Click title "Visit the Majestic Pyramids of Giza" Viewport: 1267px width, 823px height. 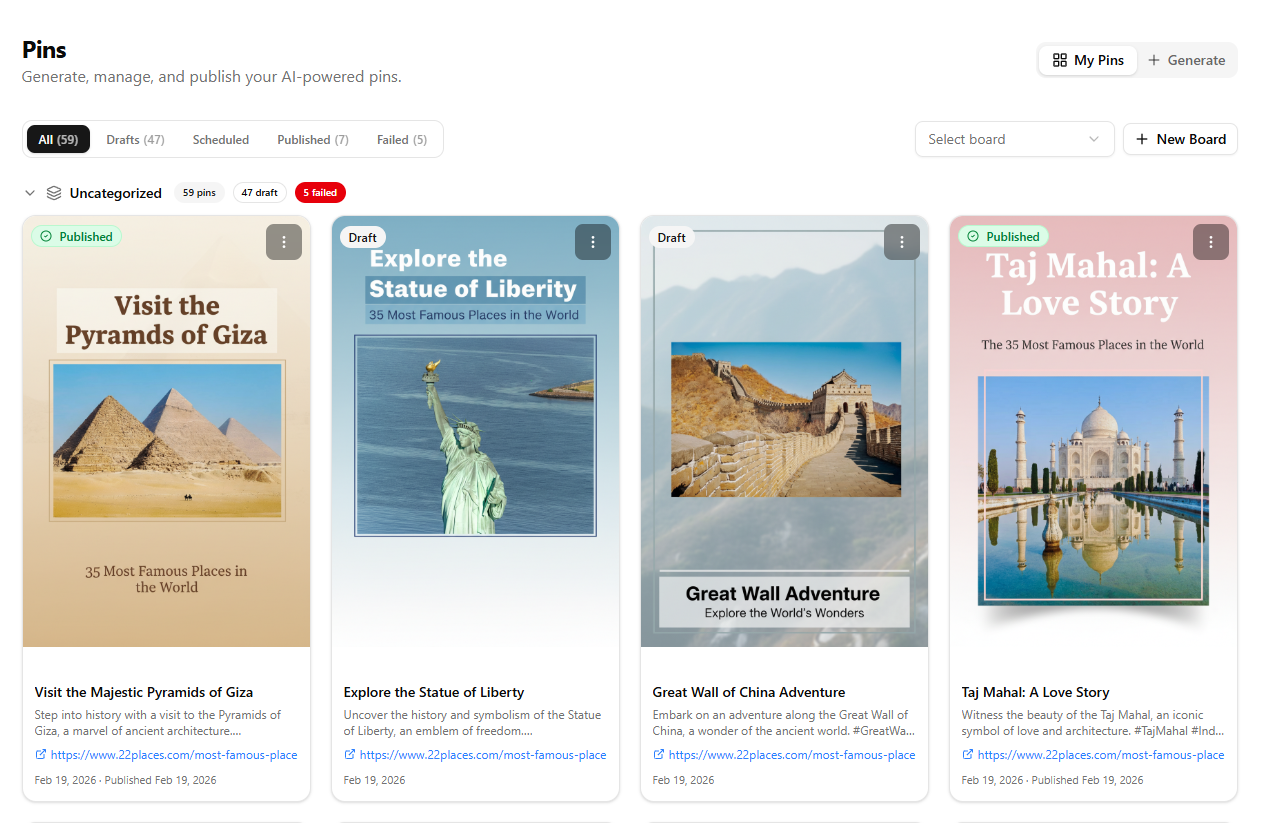144,692
